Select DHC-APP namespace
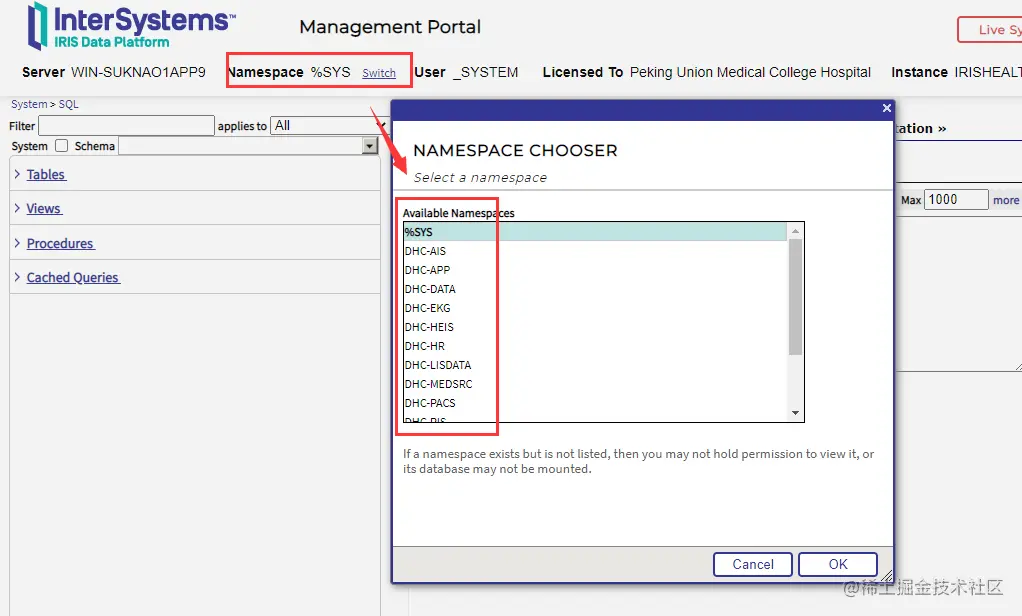Screen dimensions: 1022x616 click(595, 270)
